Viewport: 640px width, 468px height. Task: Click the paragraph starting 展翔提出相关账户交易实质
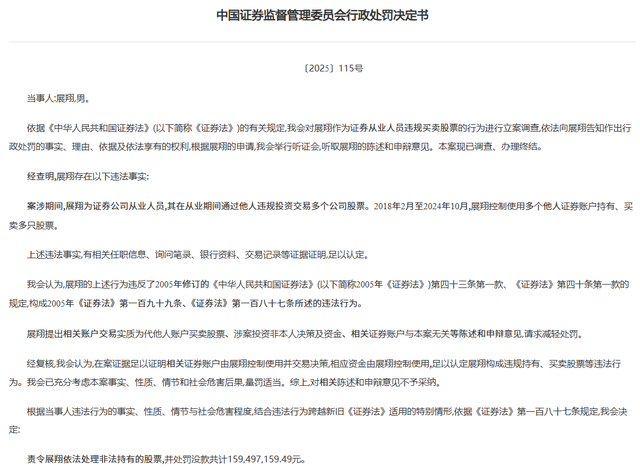click(304, 334)
